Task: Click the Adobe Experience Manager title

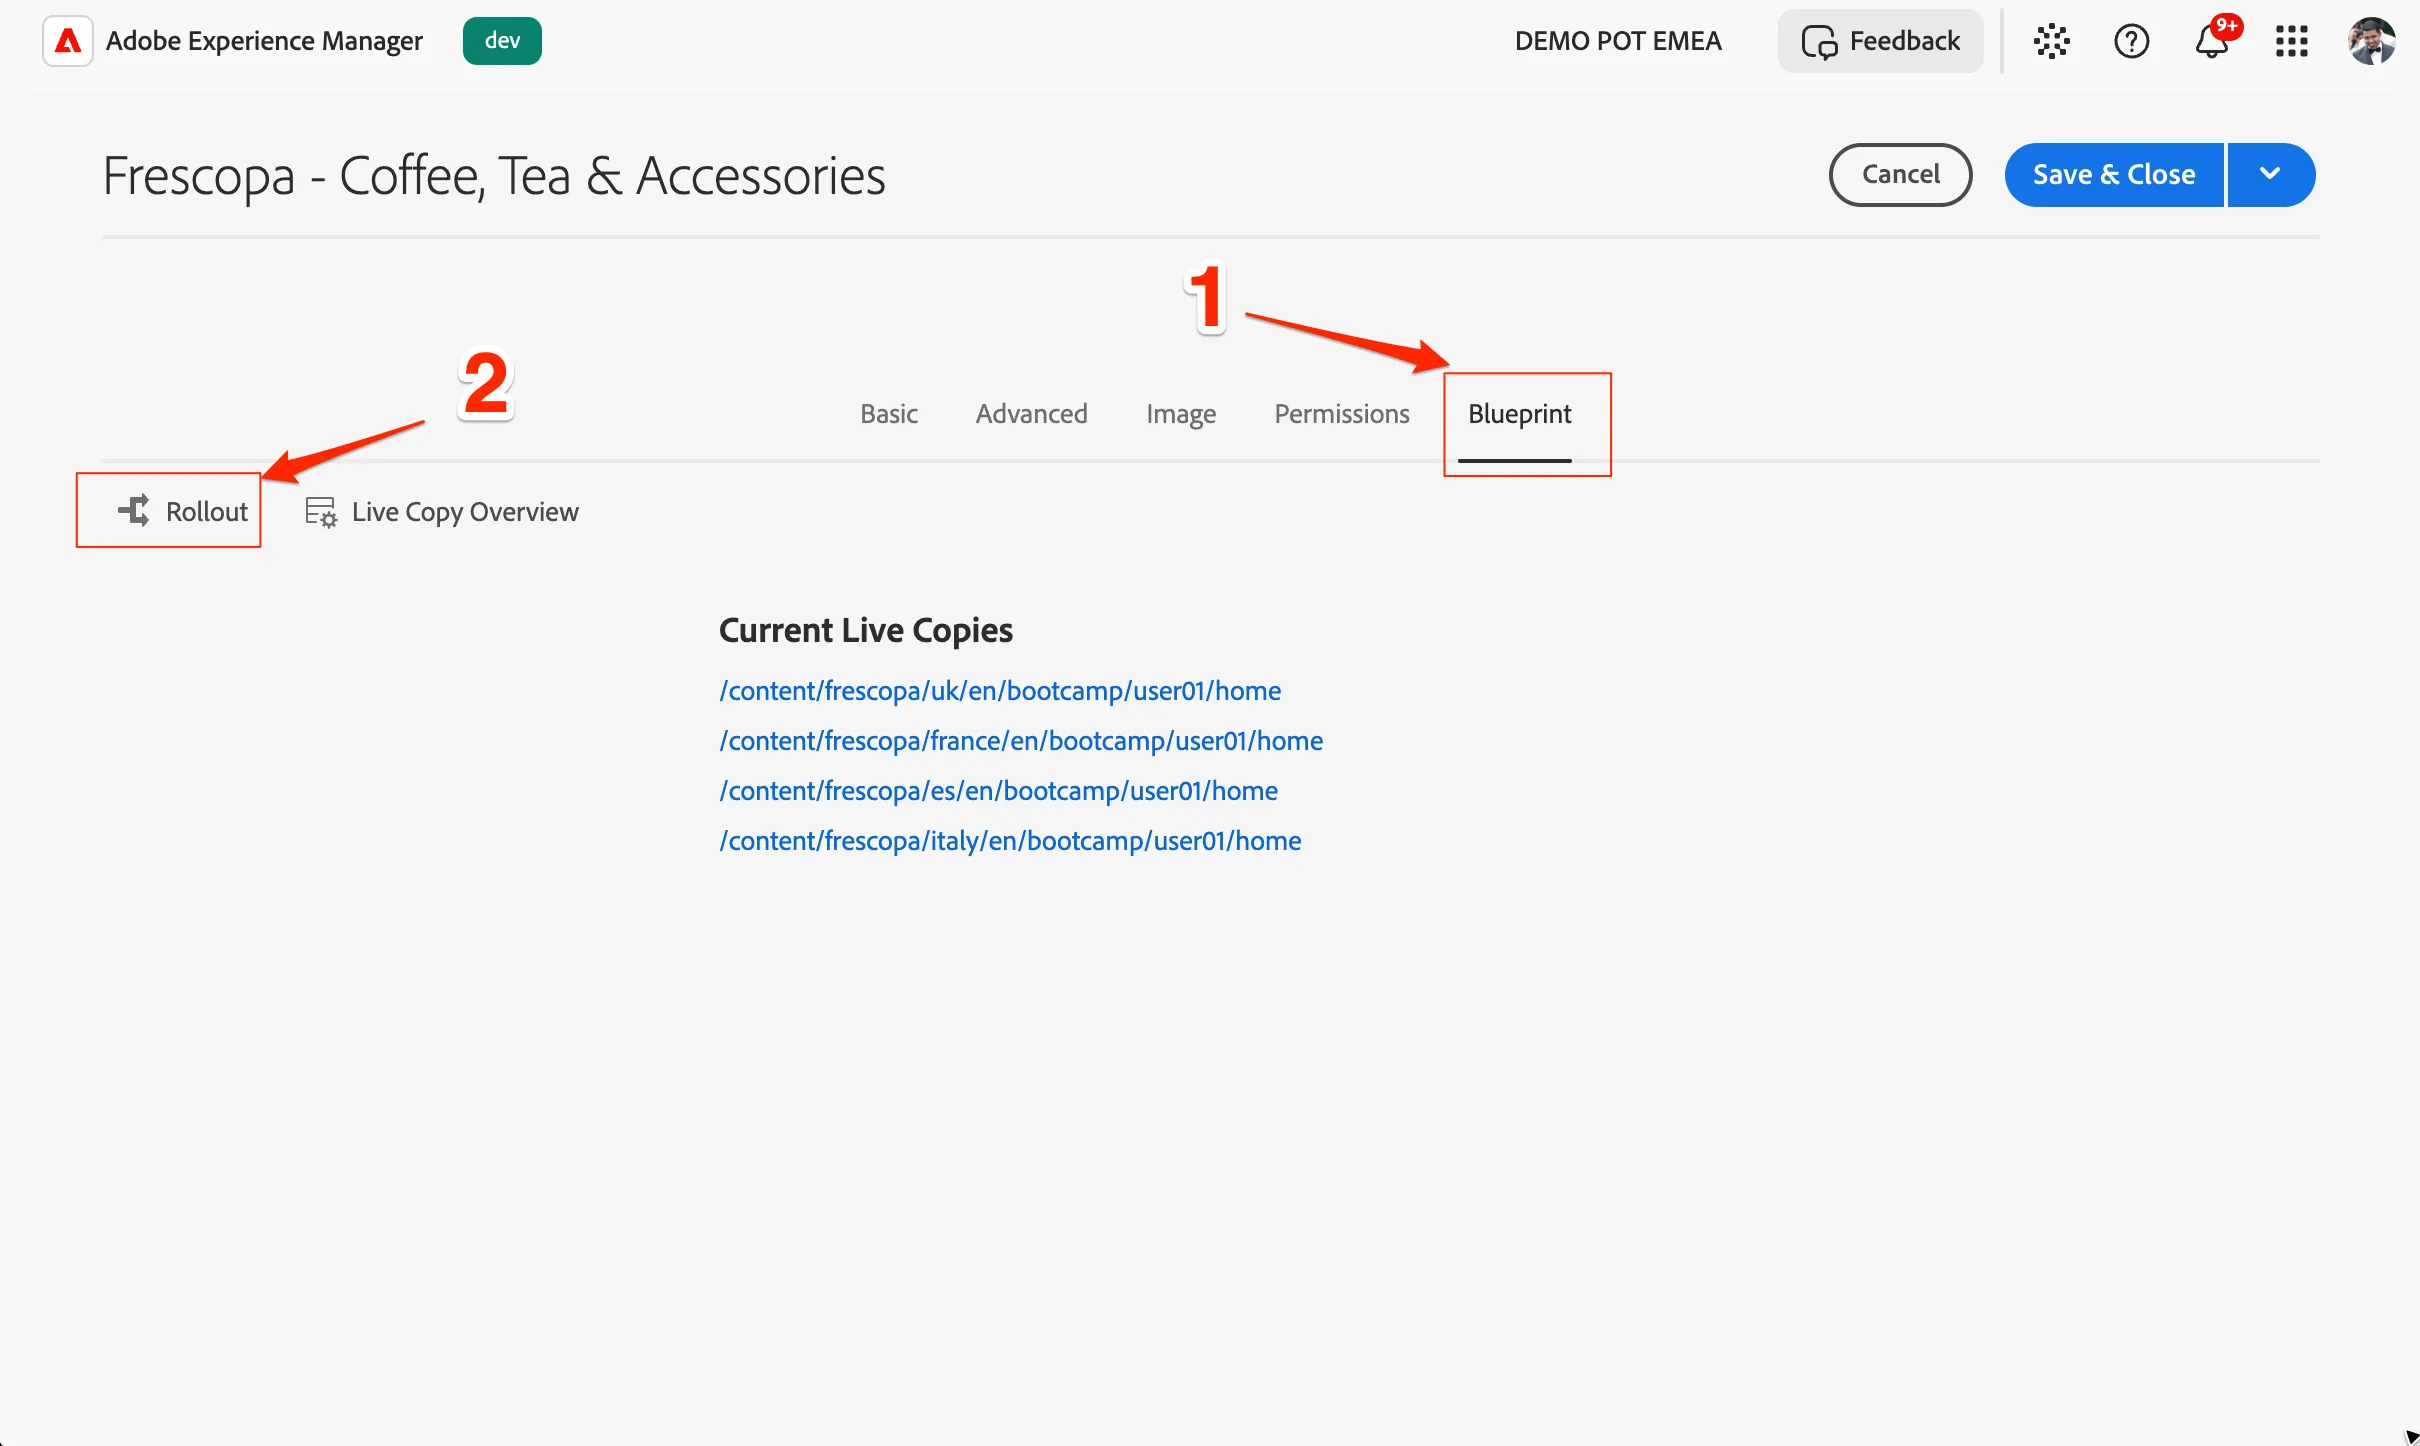Action: point(264,41)
